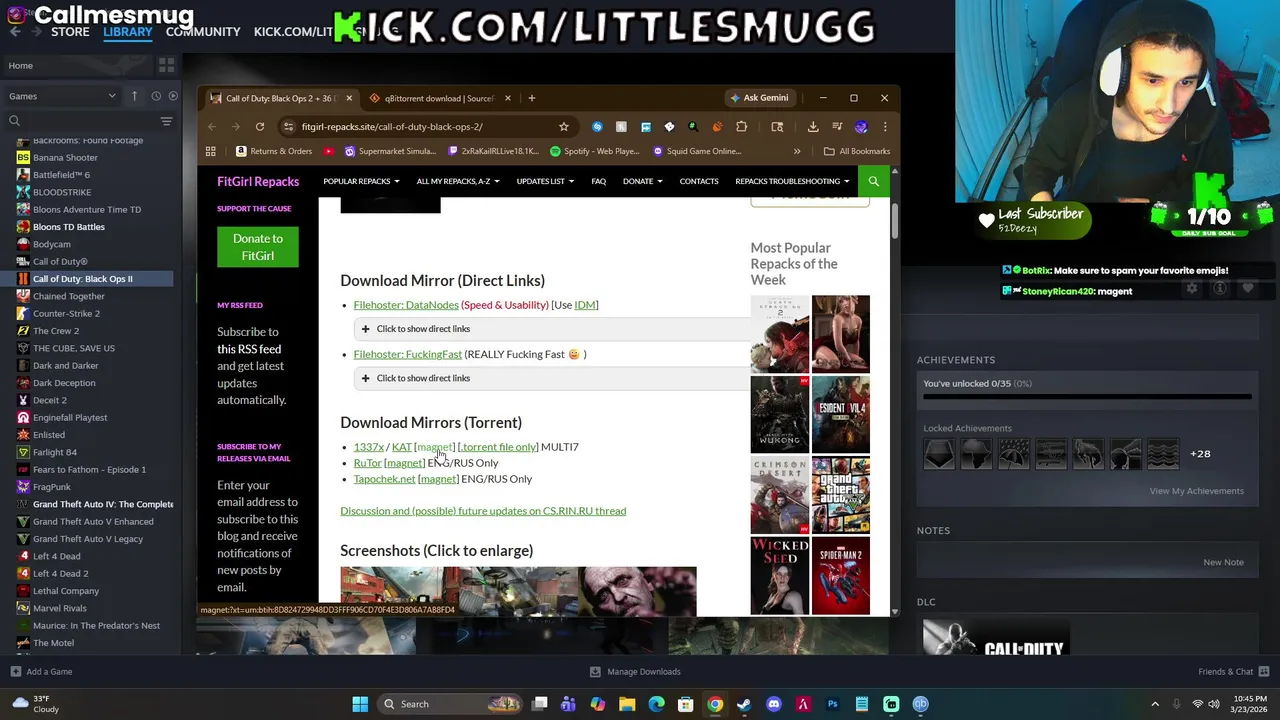Go to Steam Community tab

203,32
